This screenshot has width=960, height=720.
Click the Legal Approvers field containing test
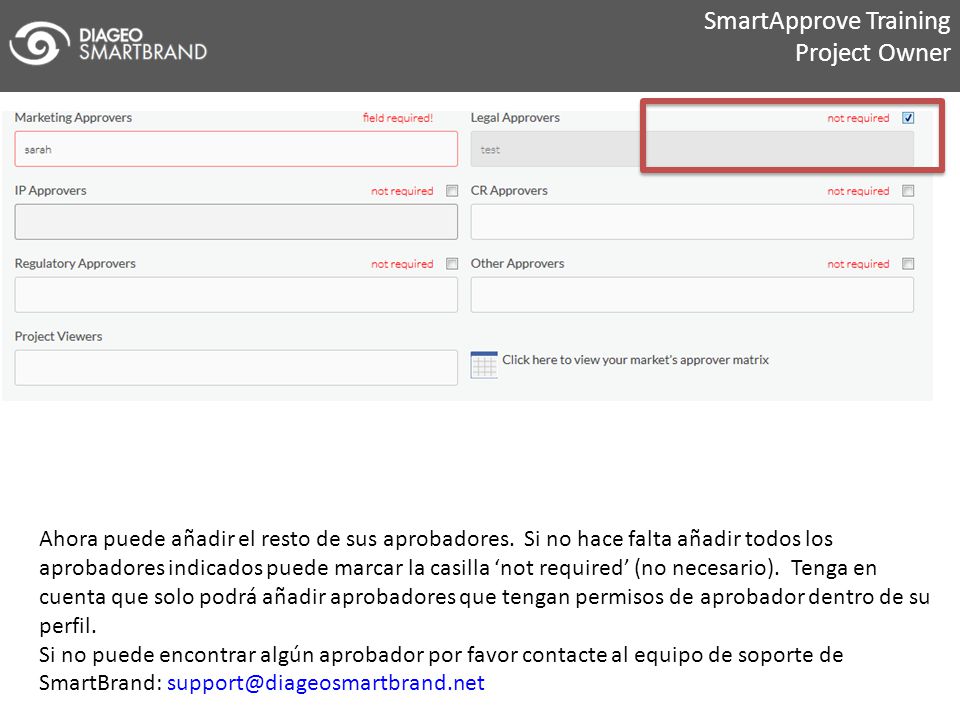[x=692, y=149]
